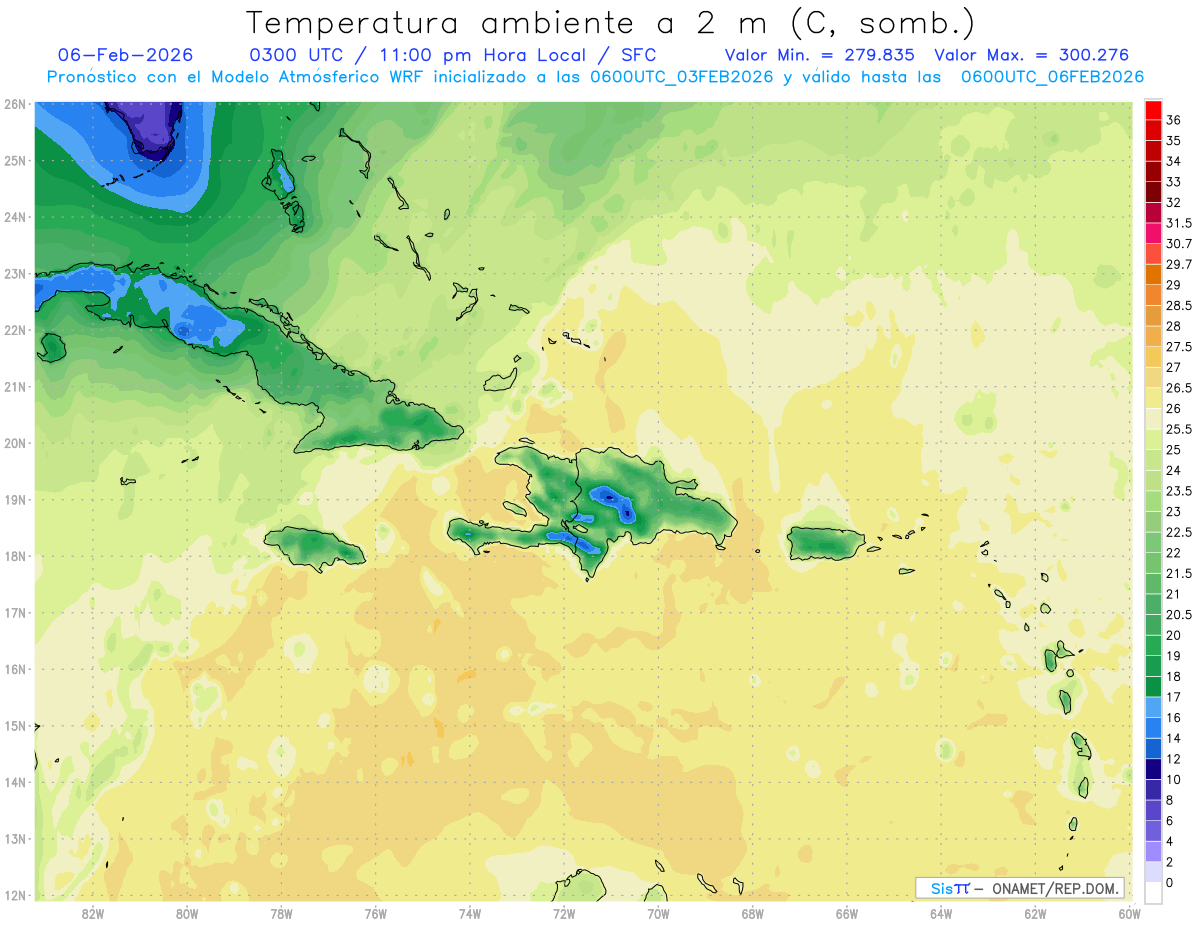Select the longitude label "62W"
Viewport: 1200px width, 927px height.
[x=1035, y=914]
